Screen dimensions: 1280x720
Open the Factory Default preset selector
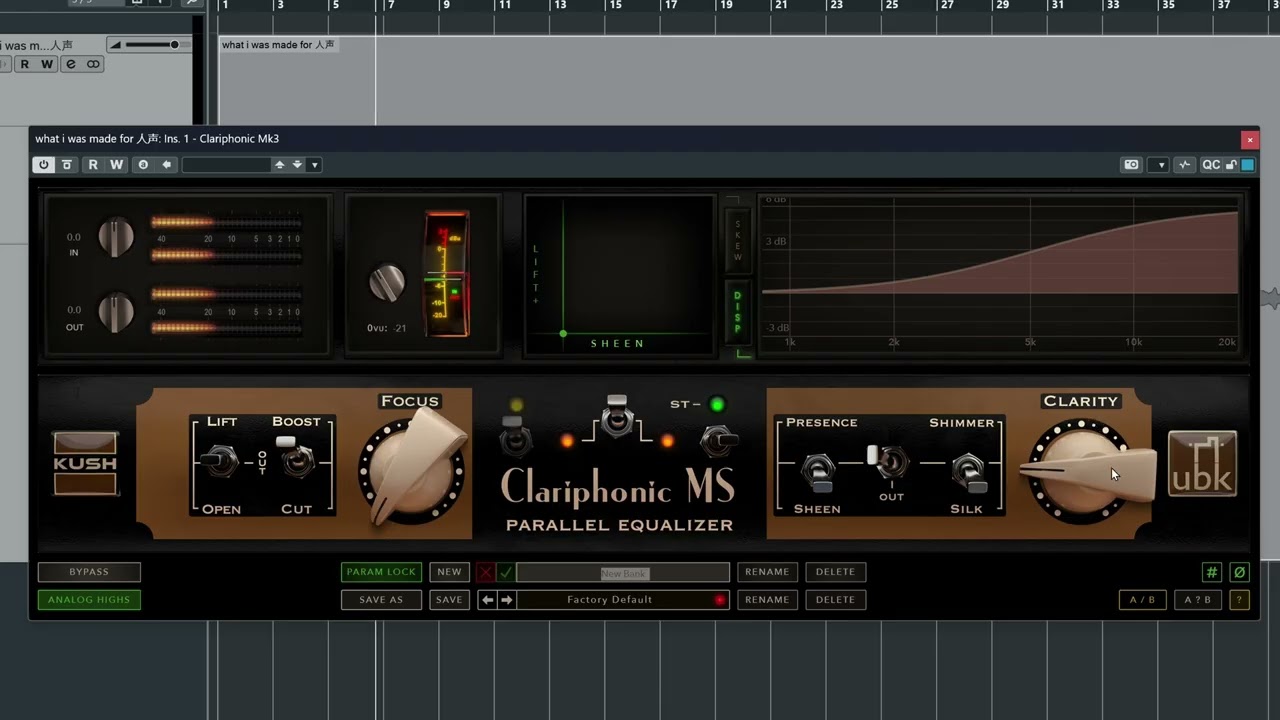coord(610,600)
